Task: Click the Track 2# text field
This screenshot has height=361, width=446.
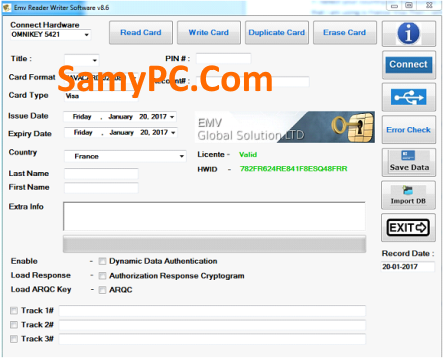Action: click(x=212, y=325)
